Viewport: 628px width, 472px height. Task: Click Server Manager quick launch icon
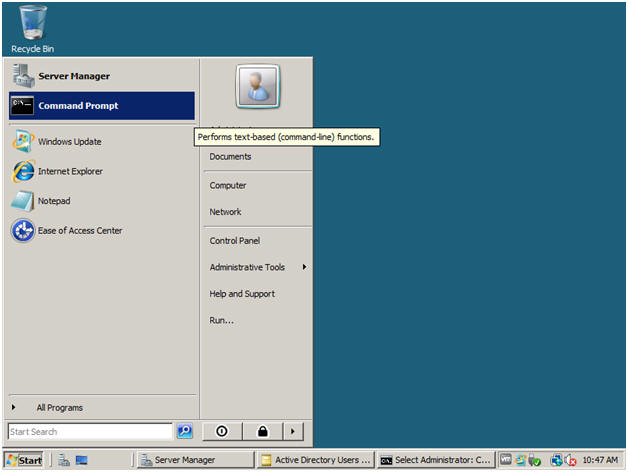point(64,460)
